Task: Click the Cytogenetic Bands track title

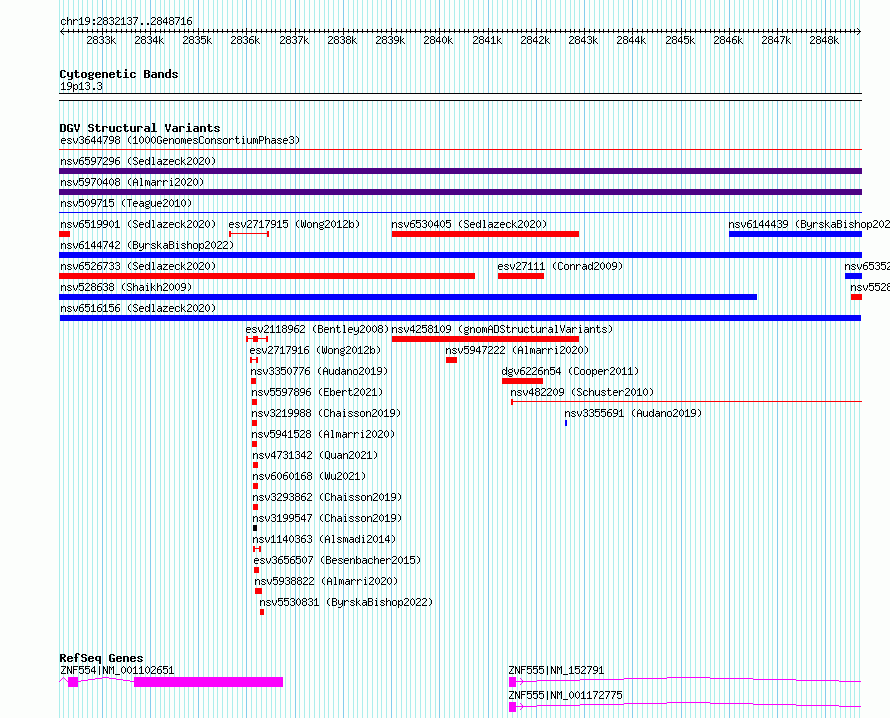Action: coord(119,74)
